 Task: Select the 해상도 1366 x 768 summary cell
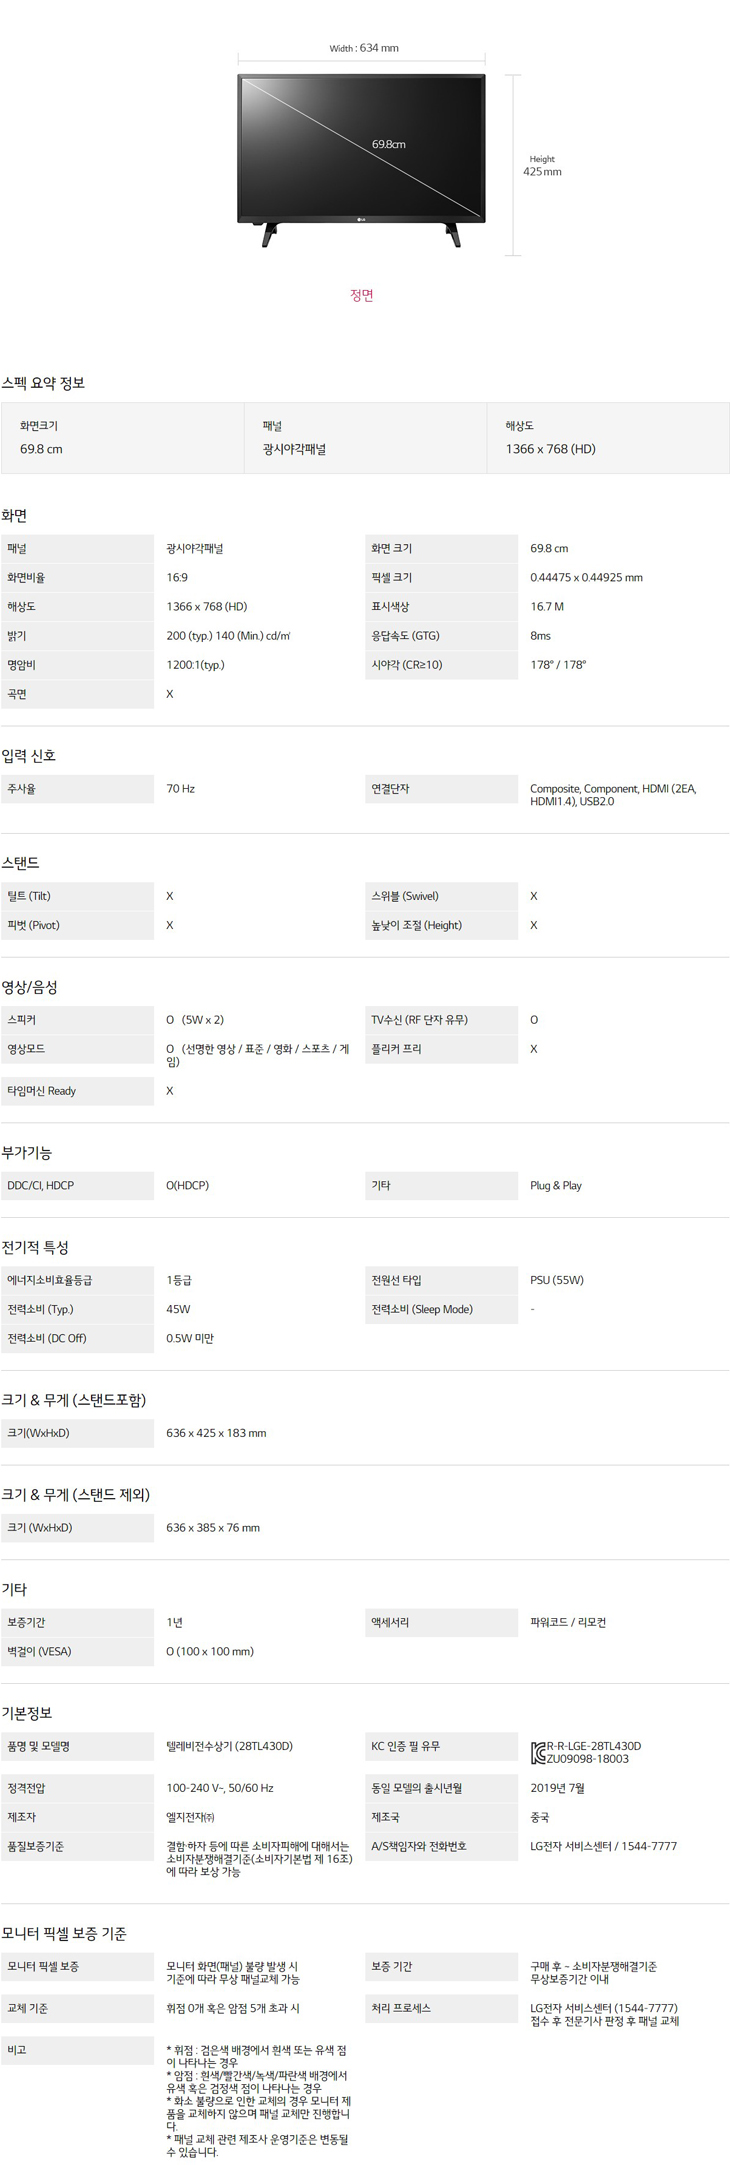607,438
